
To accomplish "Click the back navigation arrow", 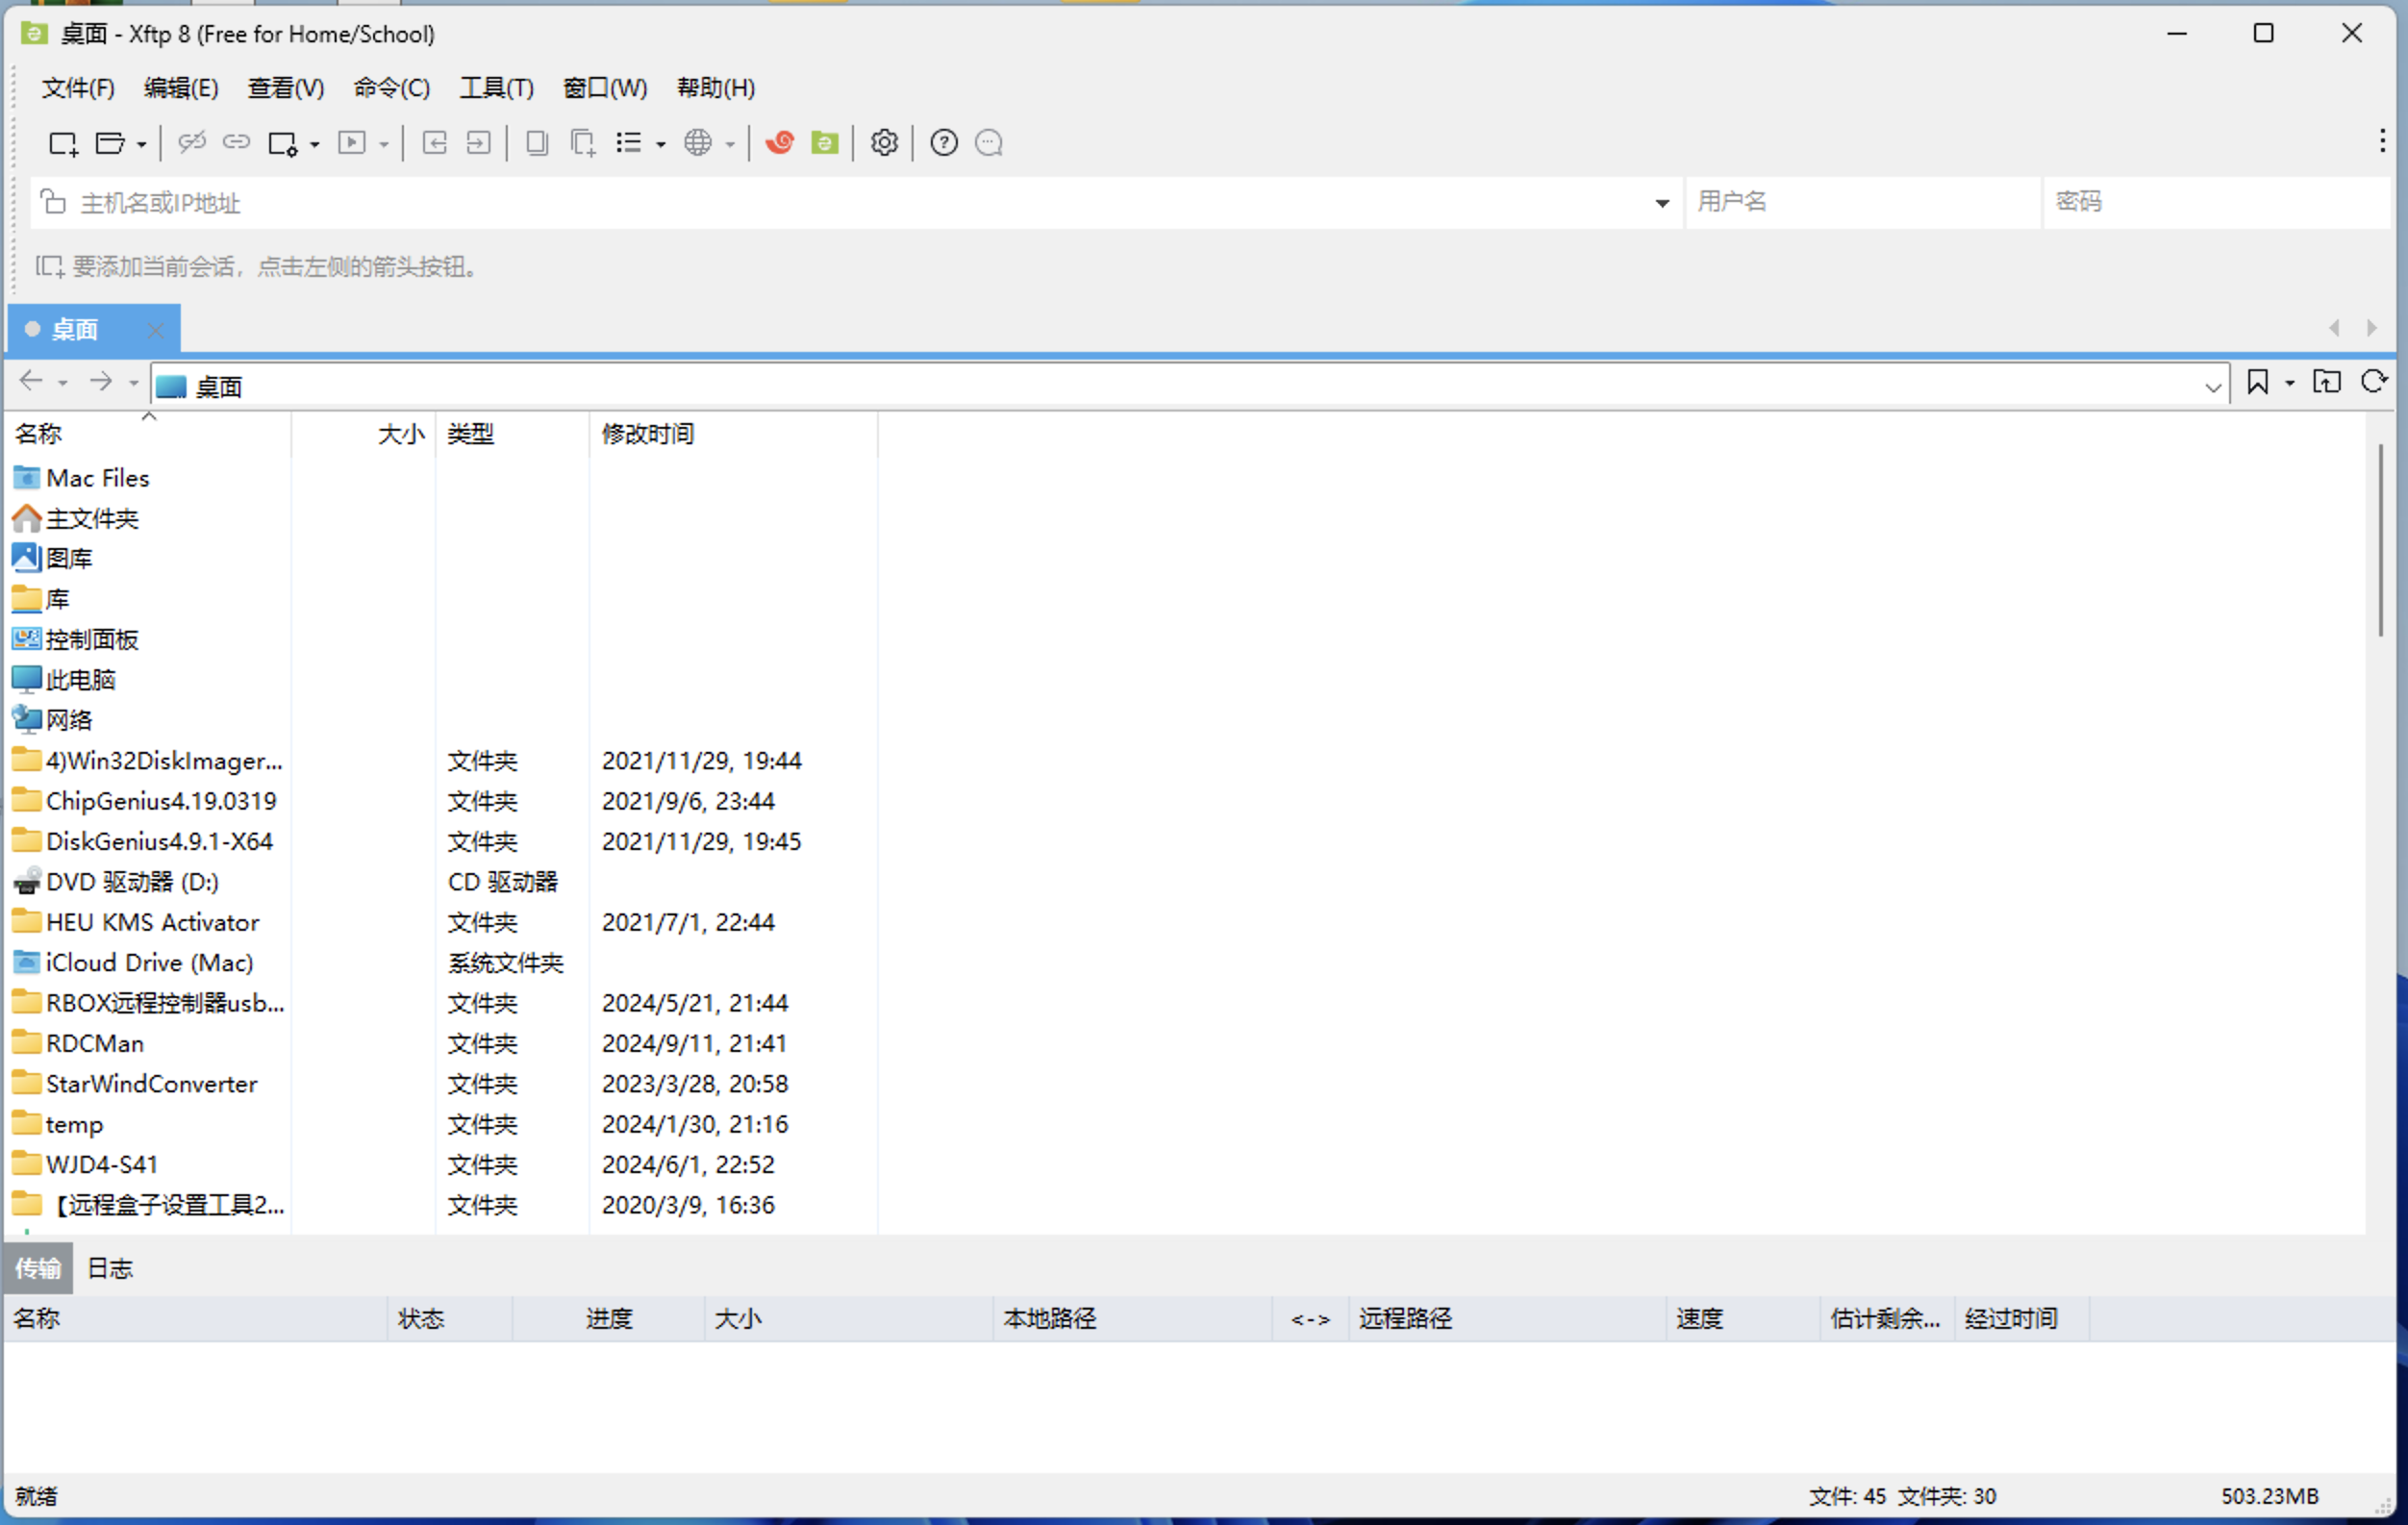I will pos(31,381).
